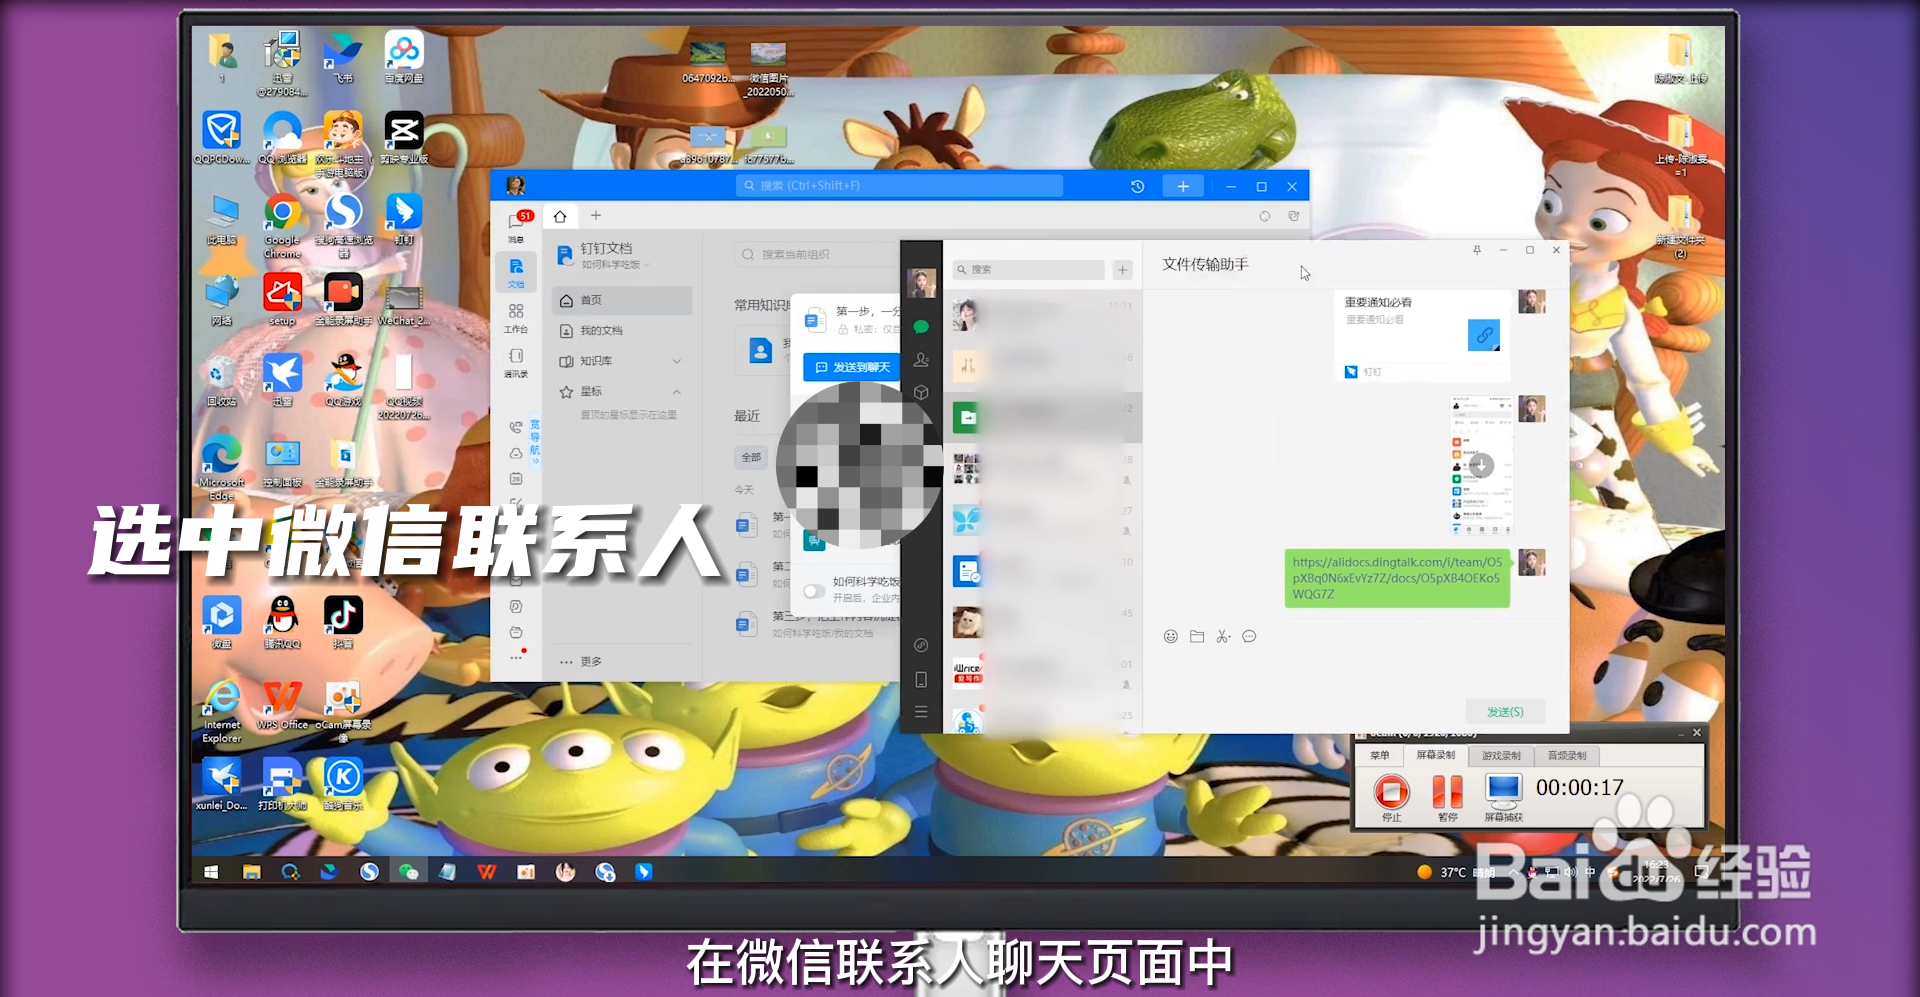Switch to oCam 屏幕录制 tab
This screenshot has height=997, width=1920.
point(1436,756)
